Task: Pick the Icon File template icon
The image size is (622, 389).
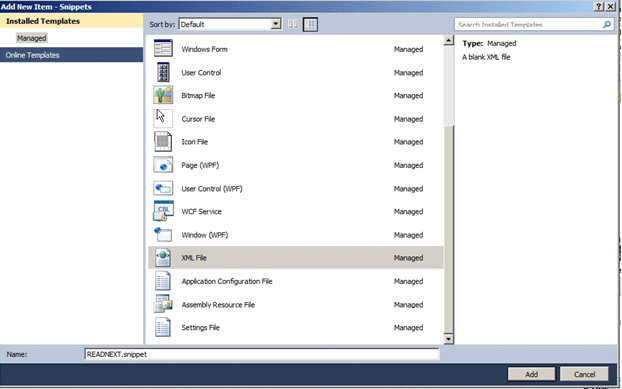Action: [x=163, y=142]
